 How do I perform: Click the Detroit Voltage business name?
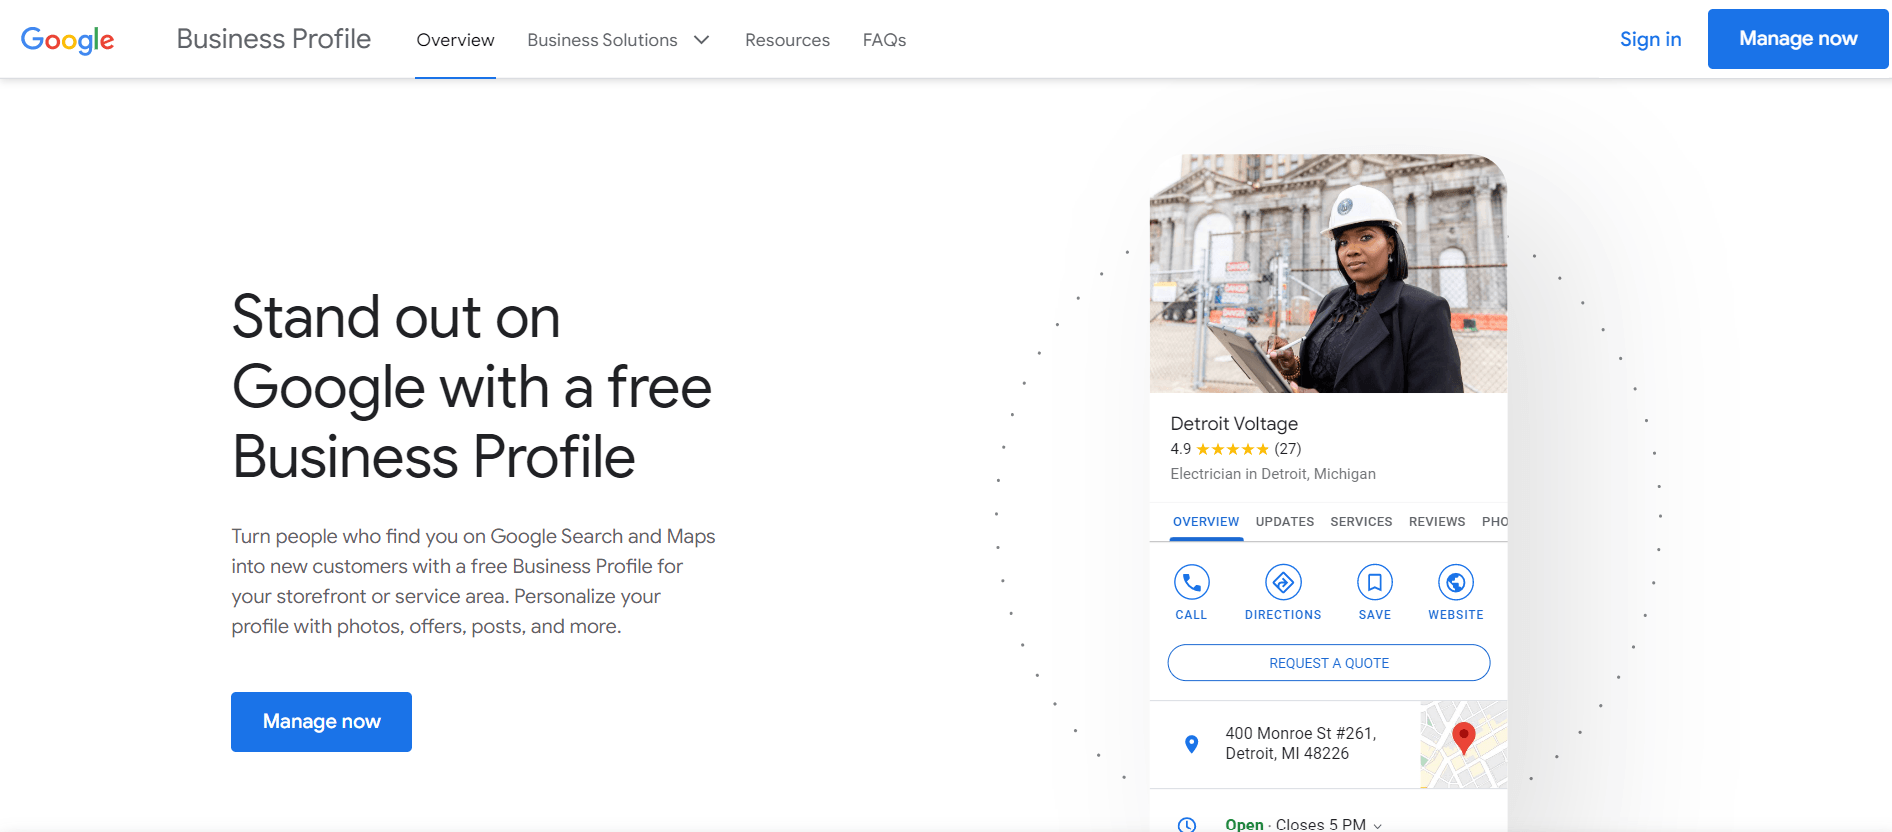(1234, 424)
